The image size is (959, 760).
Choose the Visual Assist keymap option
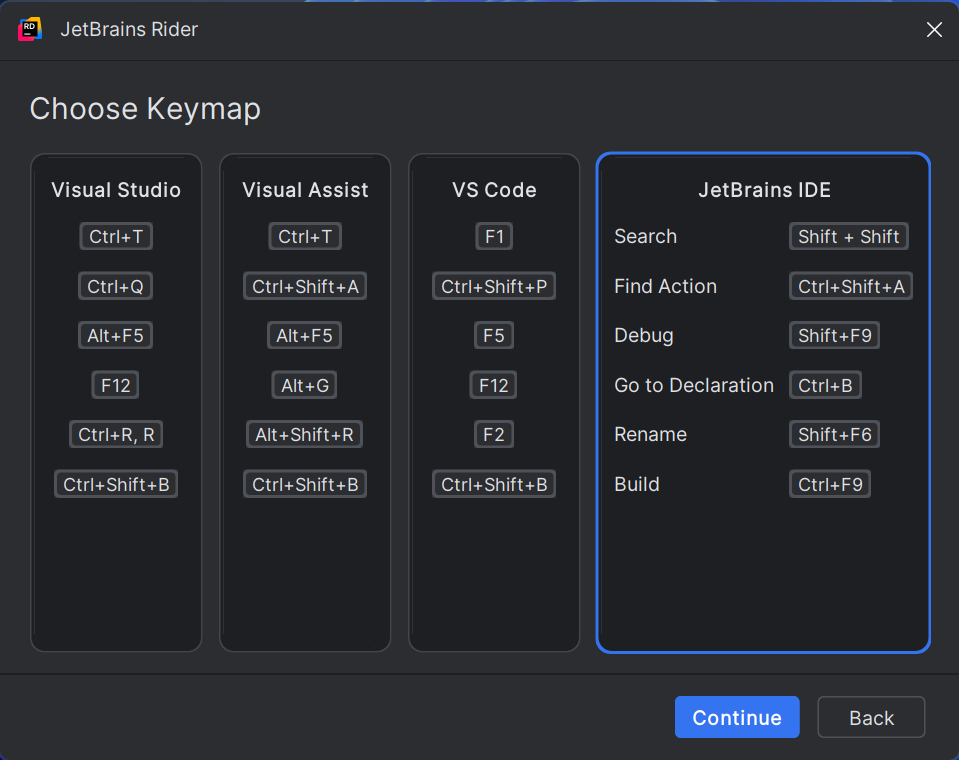(305, 402)
